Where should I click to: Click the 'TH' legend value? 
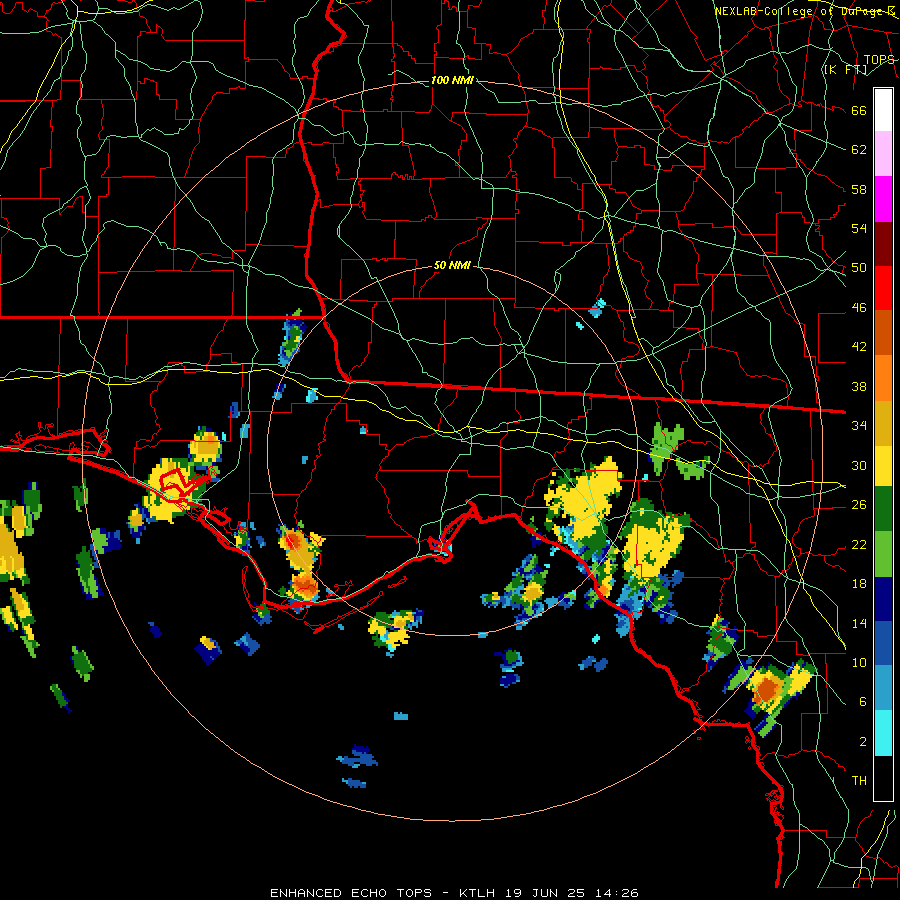(x=859, y=781)
